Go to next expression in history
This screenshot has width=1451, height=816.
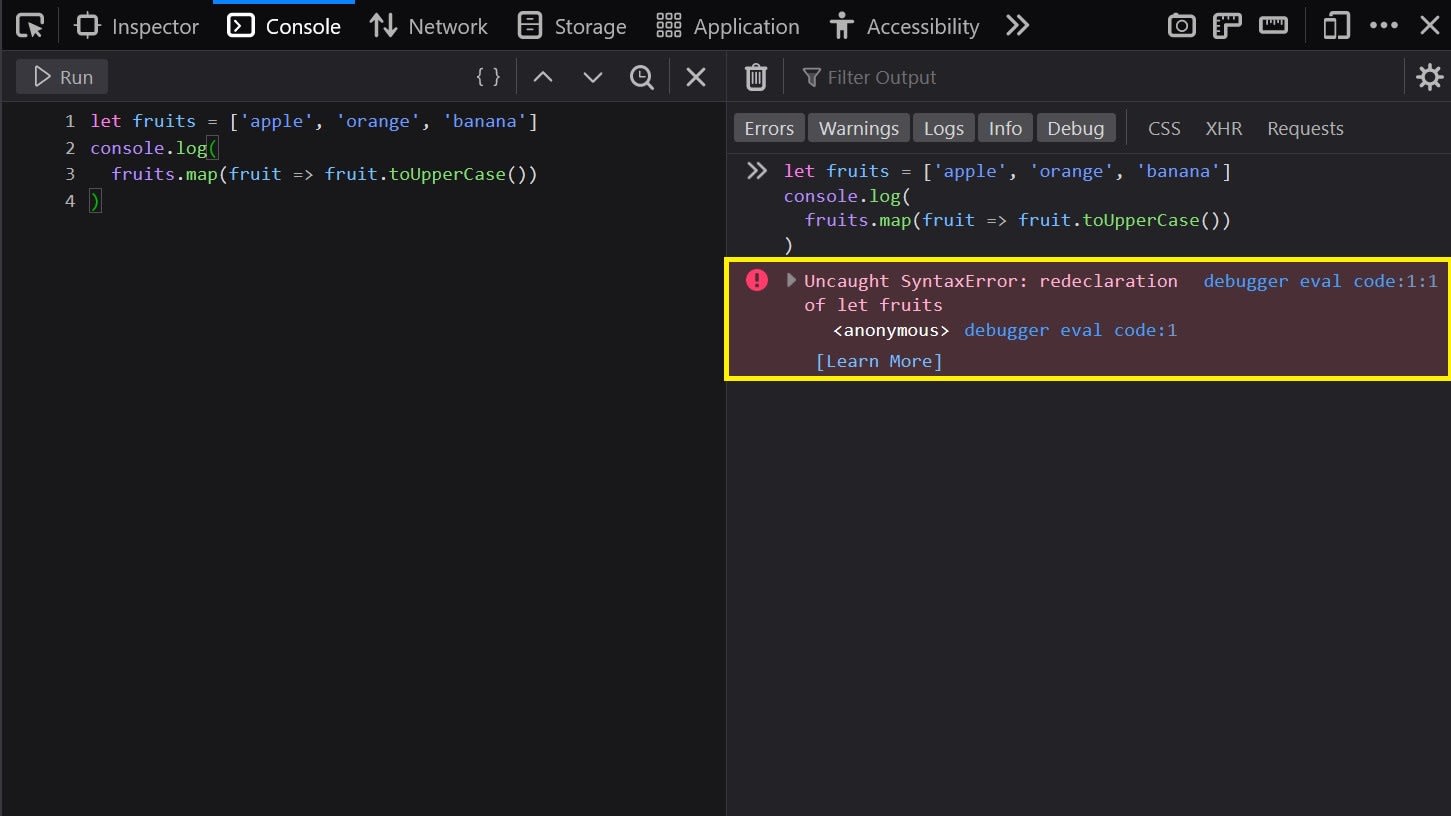(593, 77)
